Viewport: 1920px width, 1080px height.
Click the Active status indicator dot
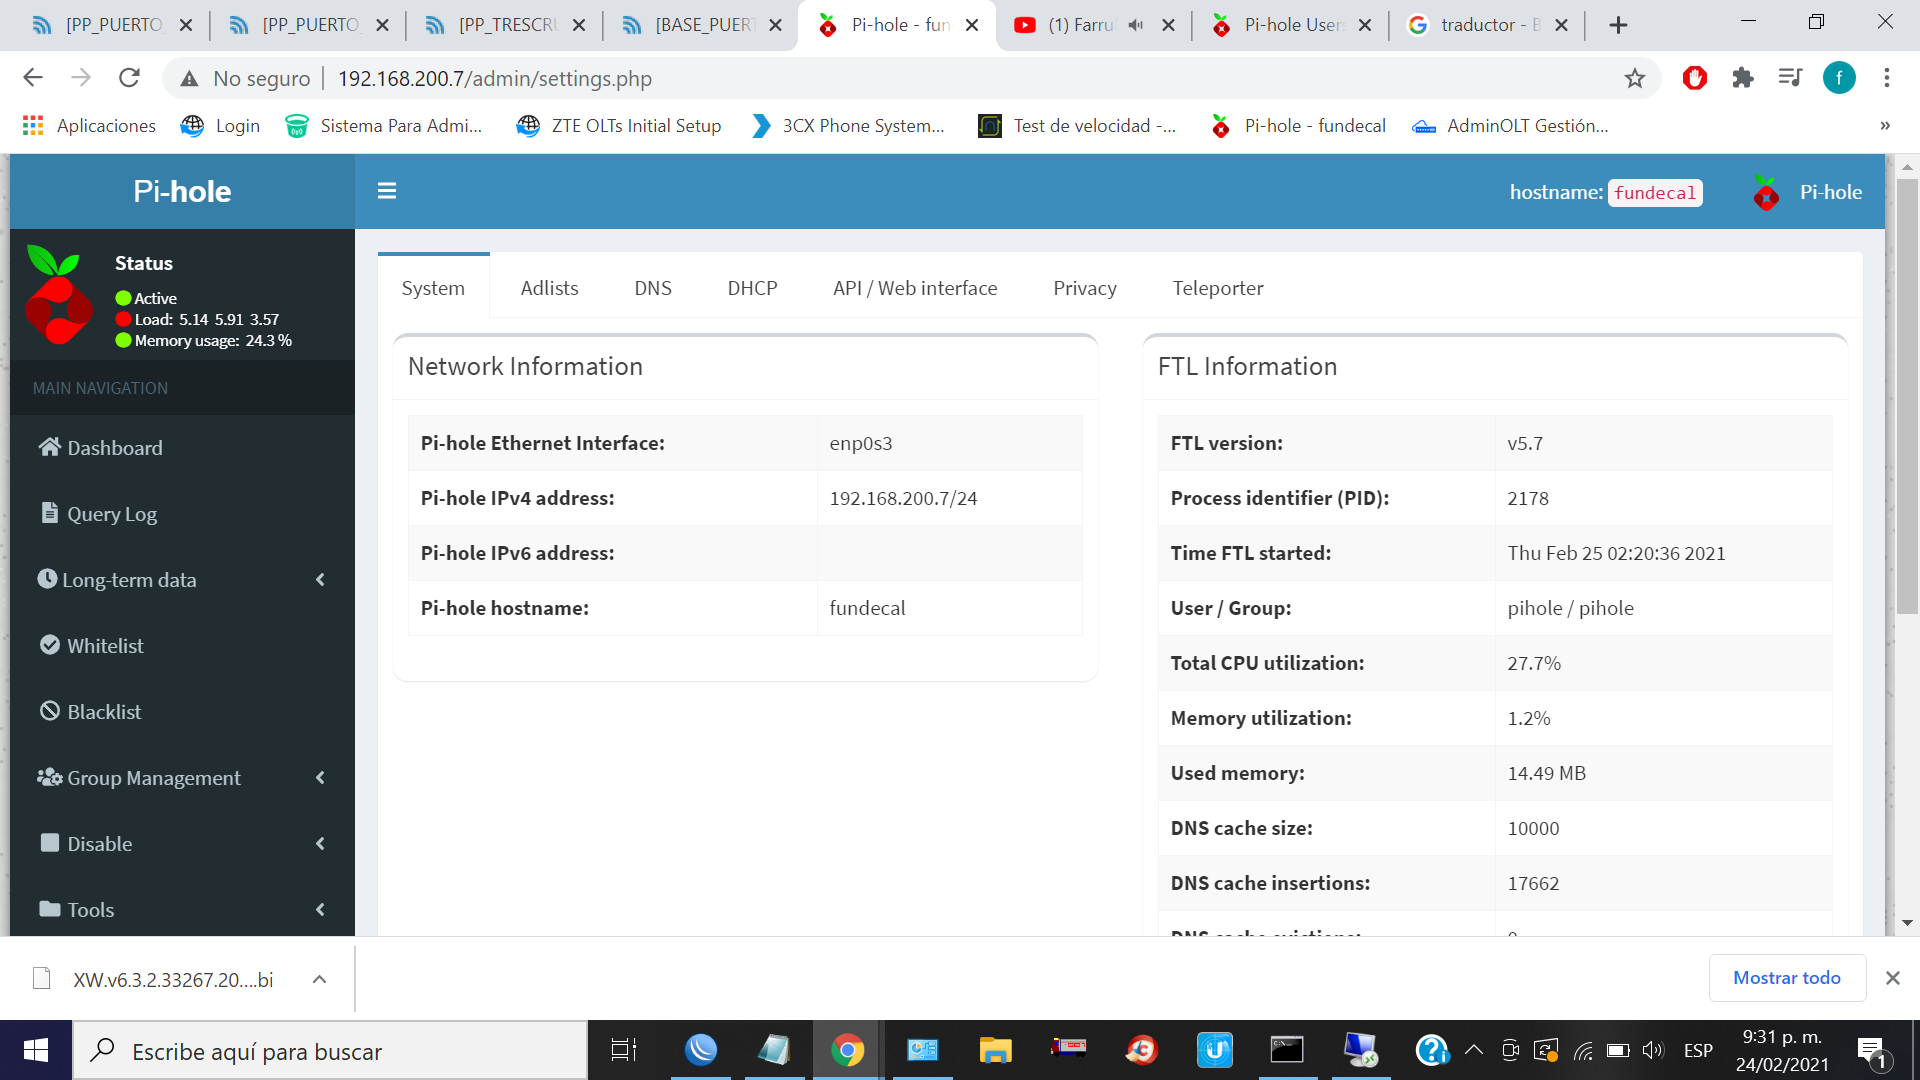122,298
